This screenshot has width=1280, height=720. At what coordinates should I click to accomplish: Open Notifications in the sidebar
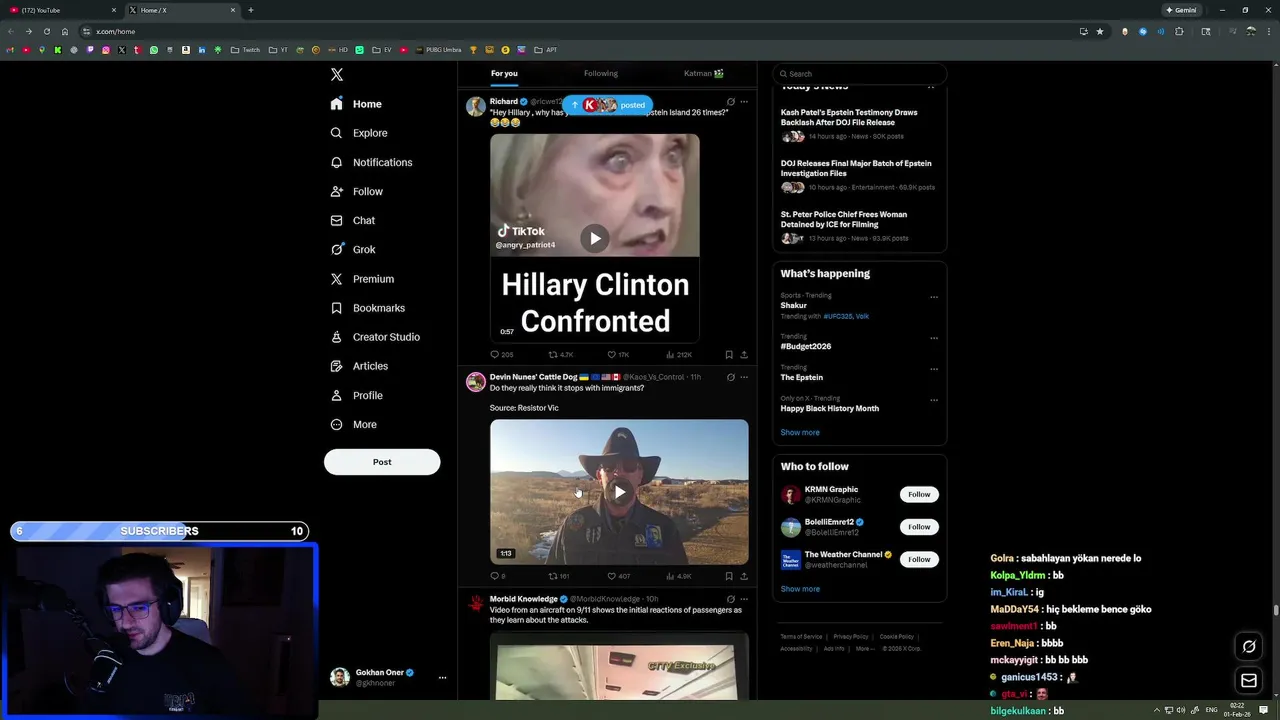pyautogui.click(x=371, y=162)
